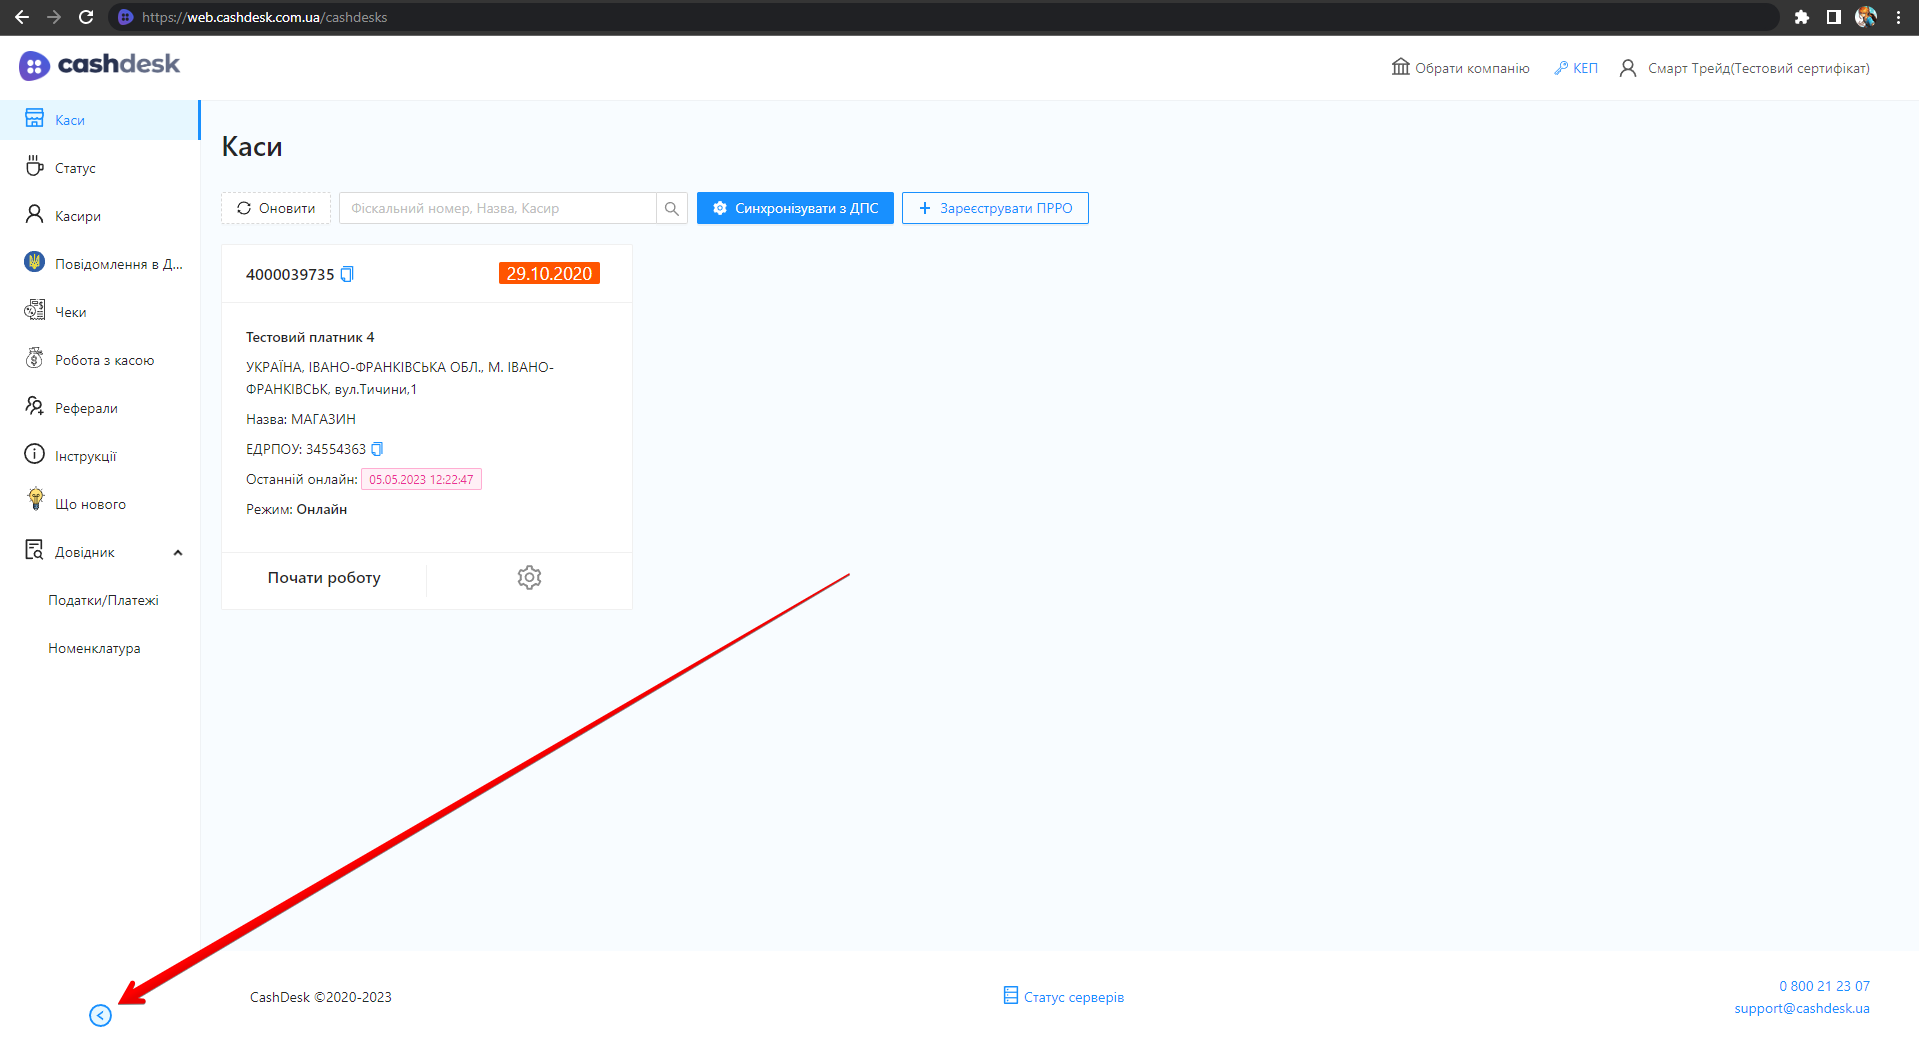Viewport: 1919px width, 1040px height.
Task: Click the Зареєструвати ПРРО button
Action: click(995, 208)
